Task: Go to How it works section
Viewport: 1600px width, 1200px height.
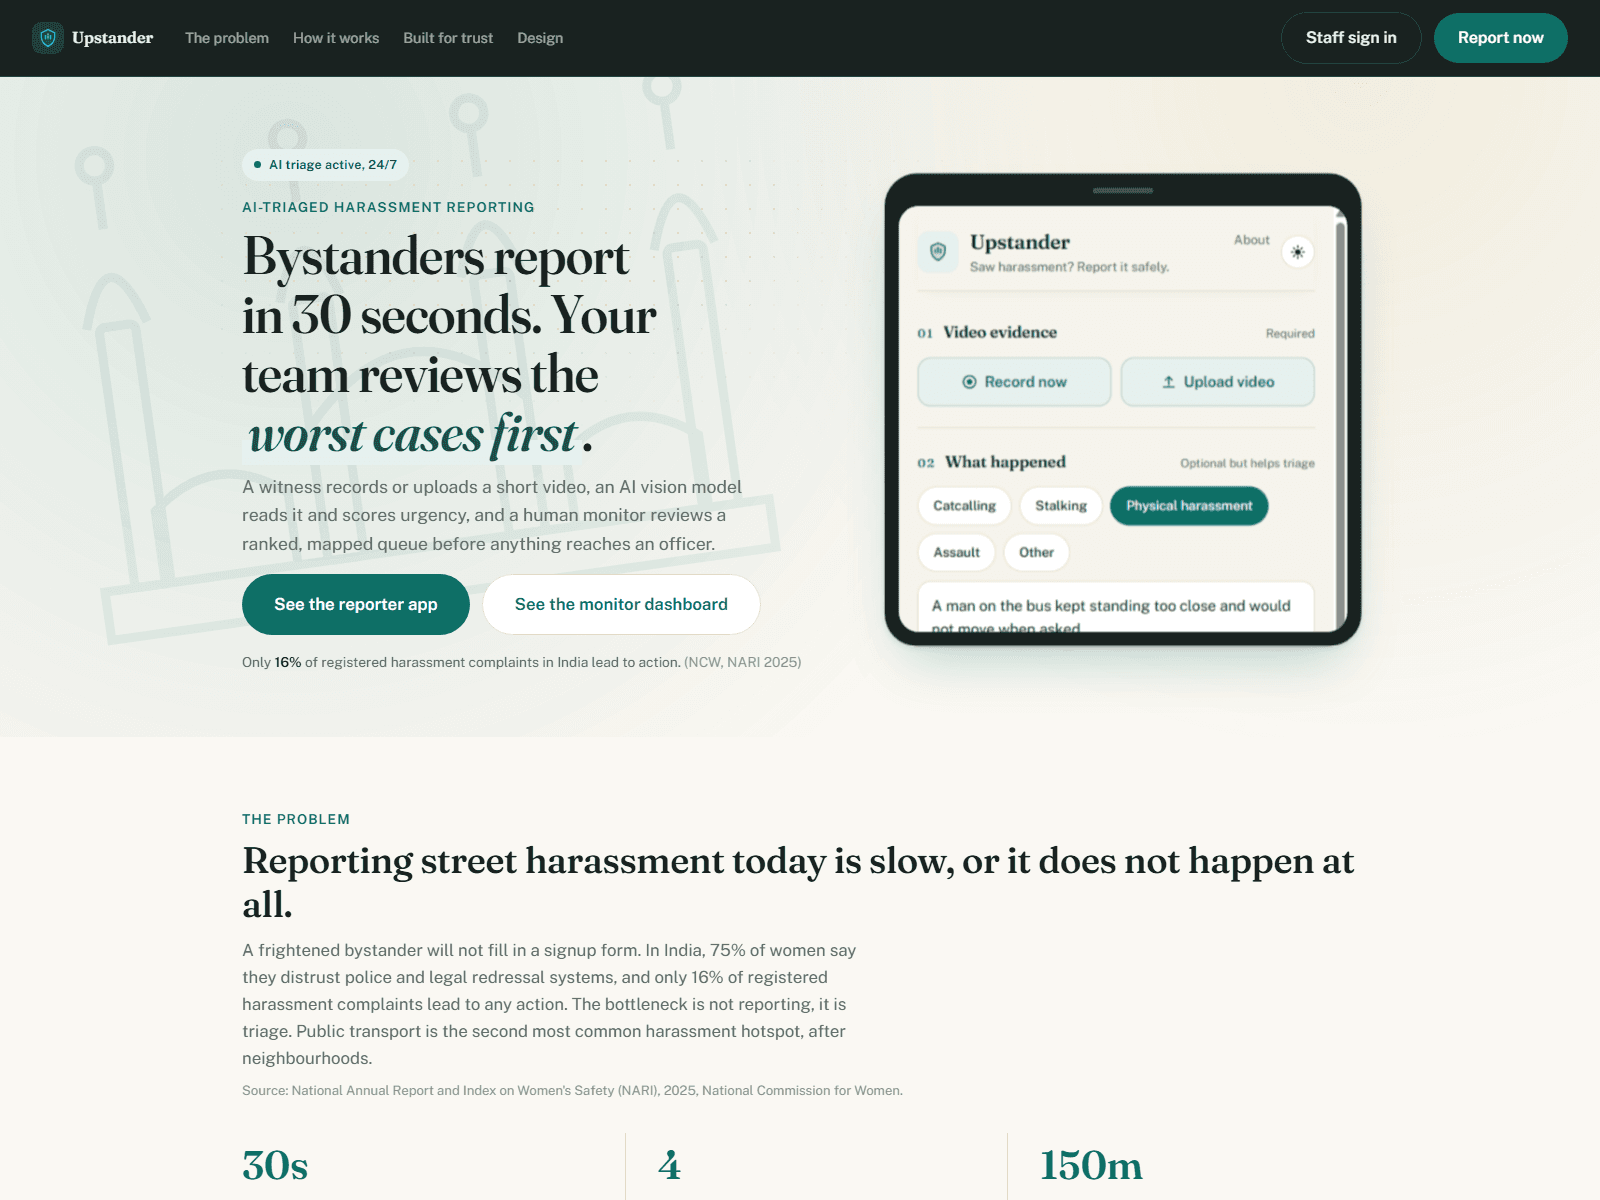Action: pos(336,38)
